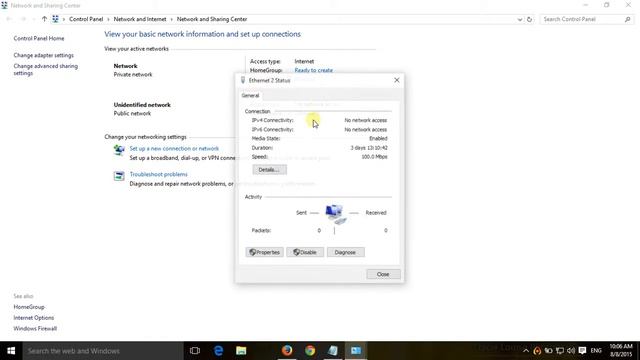Click IPv4 Connectivity No network access value
The width and height of the screenshot is (640, 360).
point(365,120)
